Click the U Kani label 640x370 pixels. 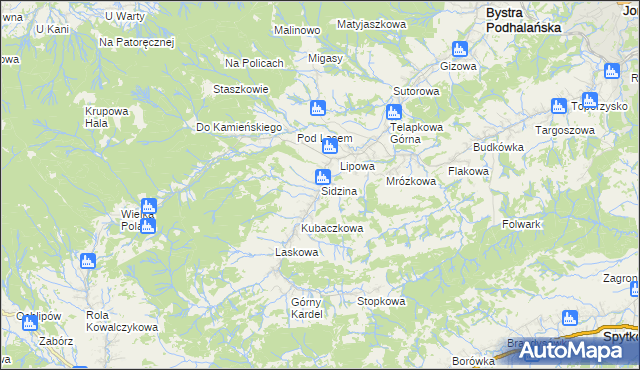(x=52, y=29)
